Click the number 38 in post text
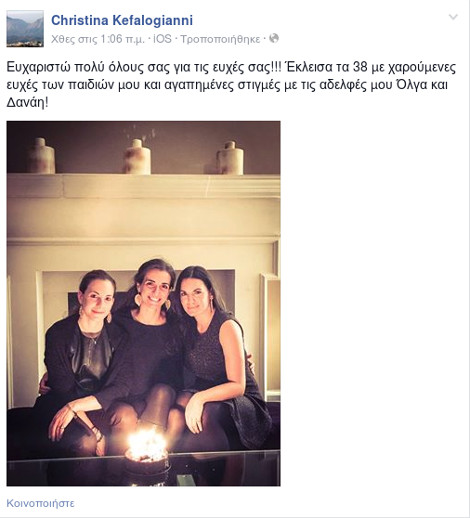 click(360, 67)
